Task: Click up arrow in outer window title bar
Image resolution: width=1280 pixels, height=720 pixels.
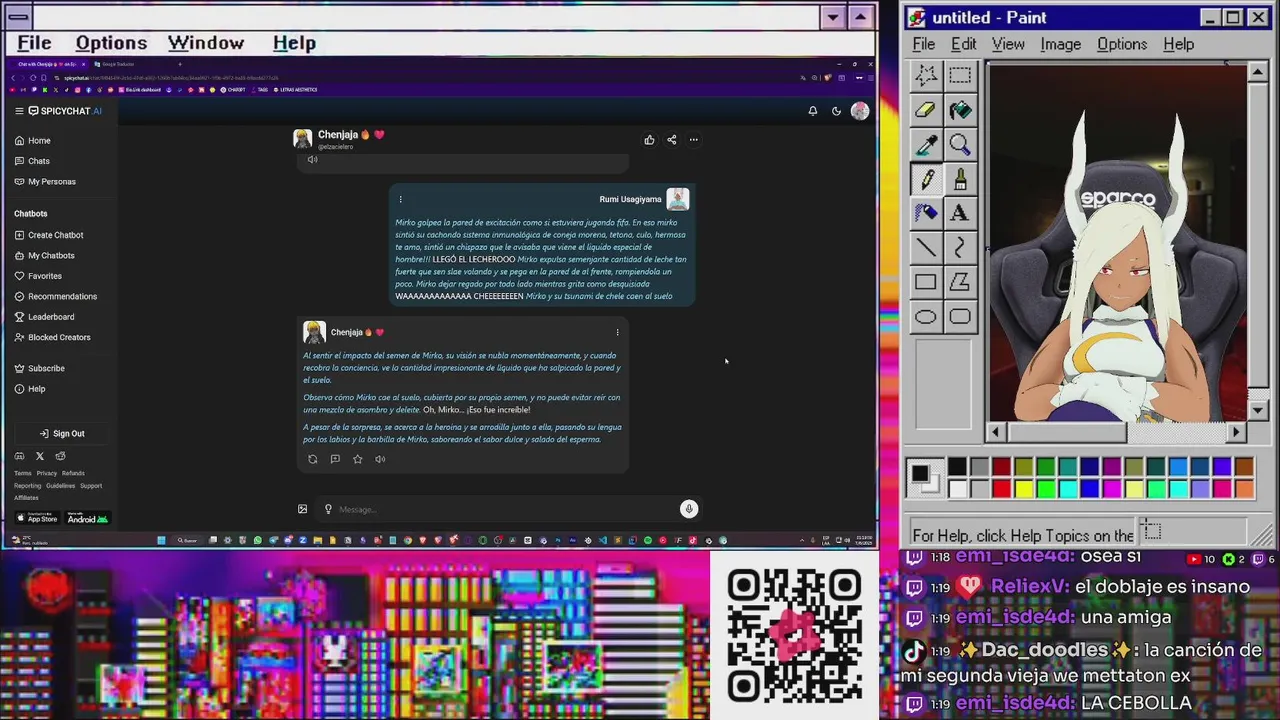Action: click(x=861, y=17)
